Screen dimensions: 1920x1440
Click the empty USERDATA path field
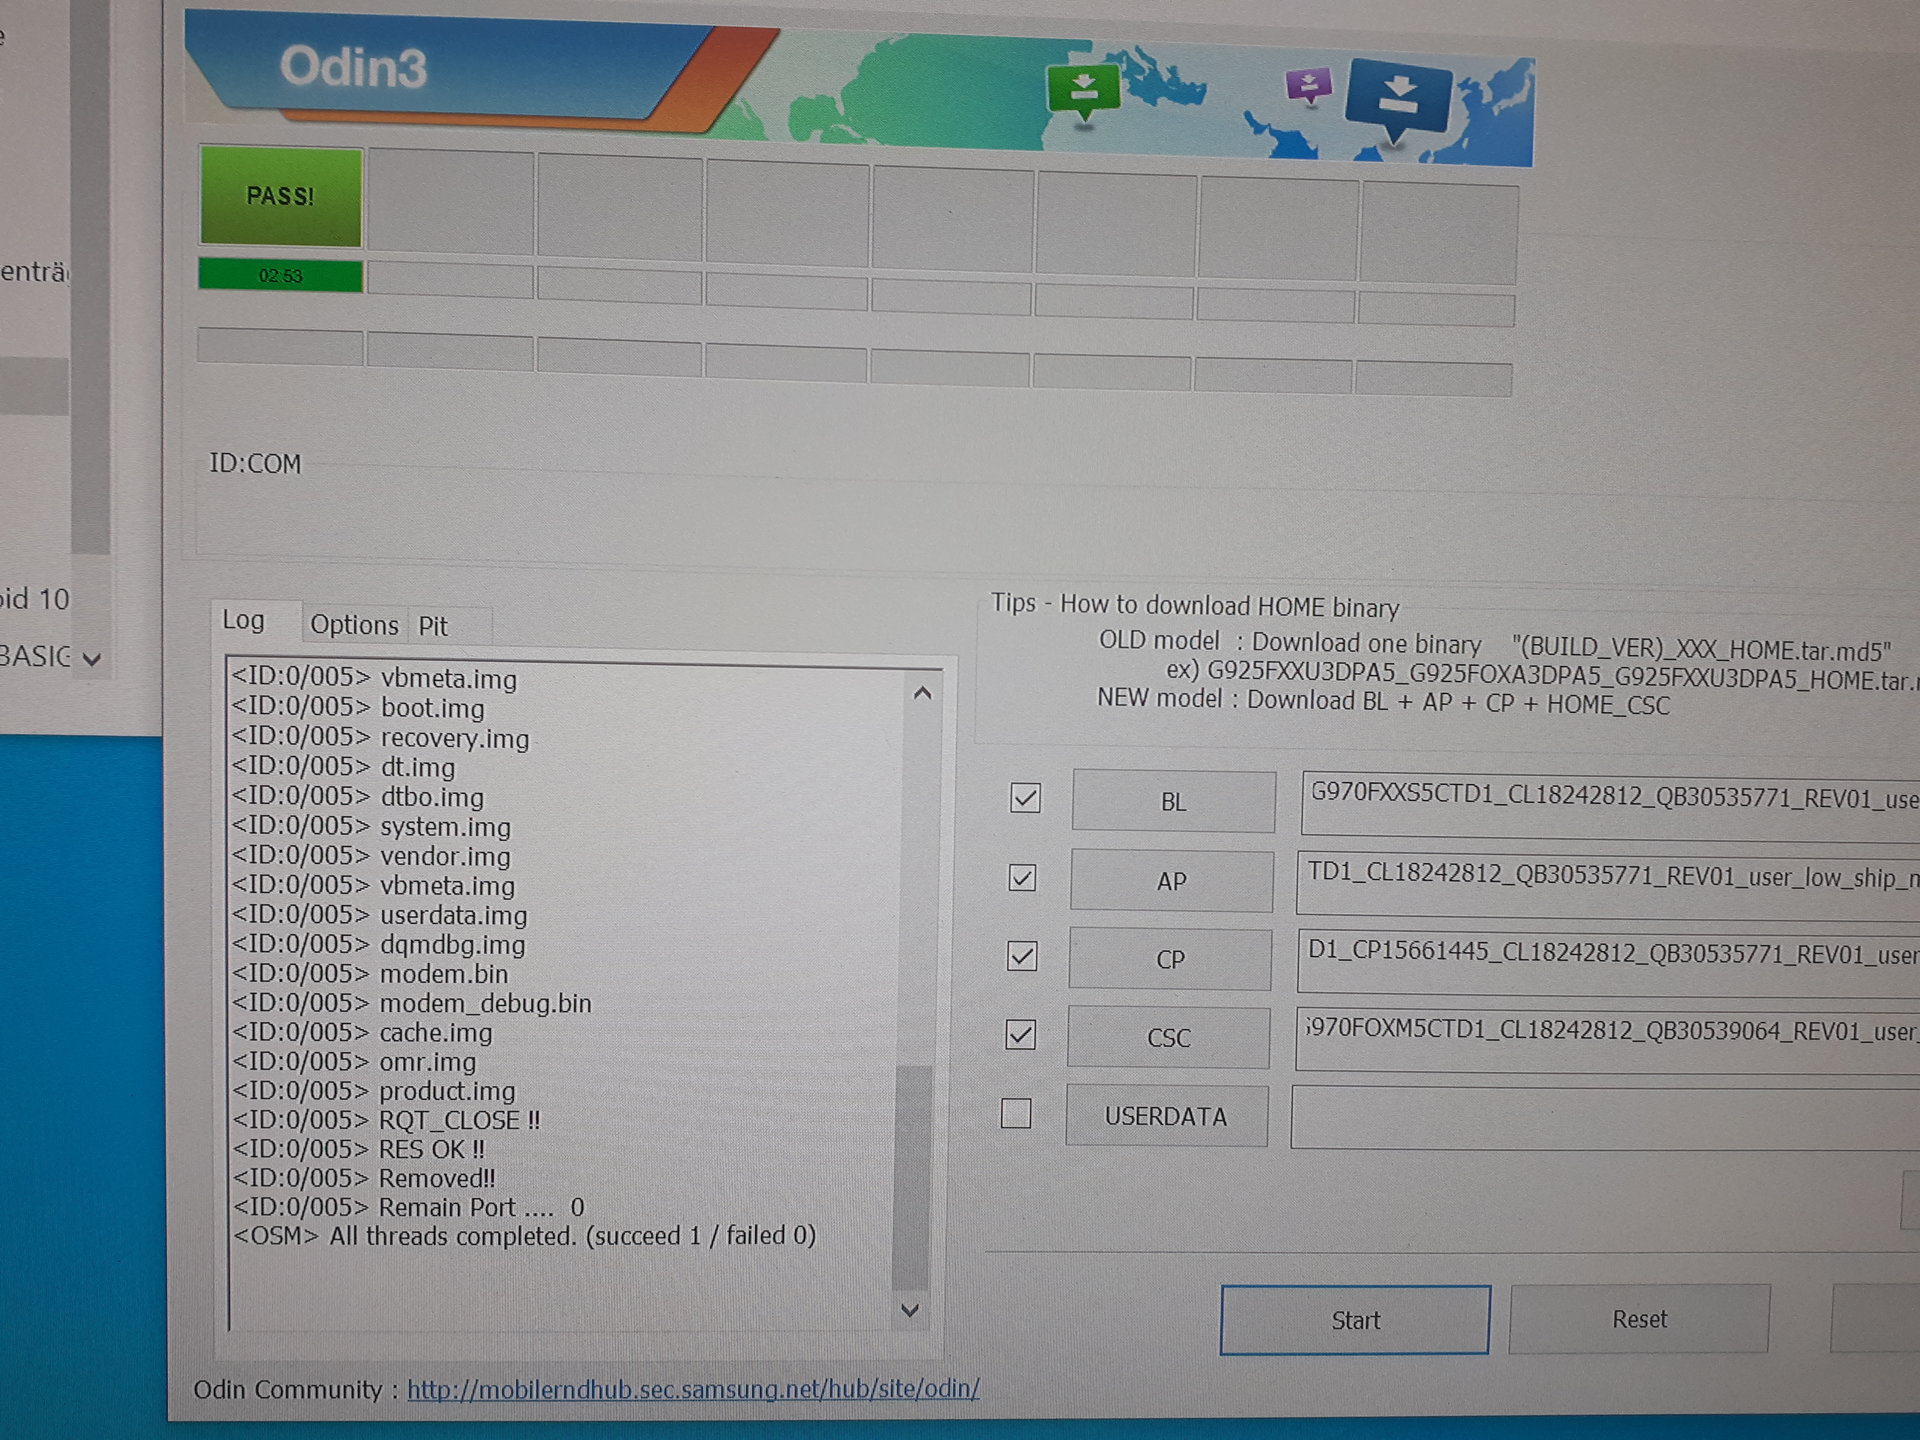(1605, 1119)
